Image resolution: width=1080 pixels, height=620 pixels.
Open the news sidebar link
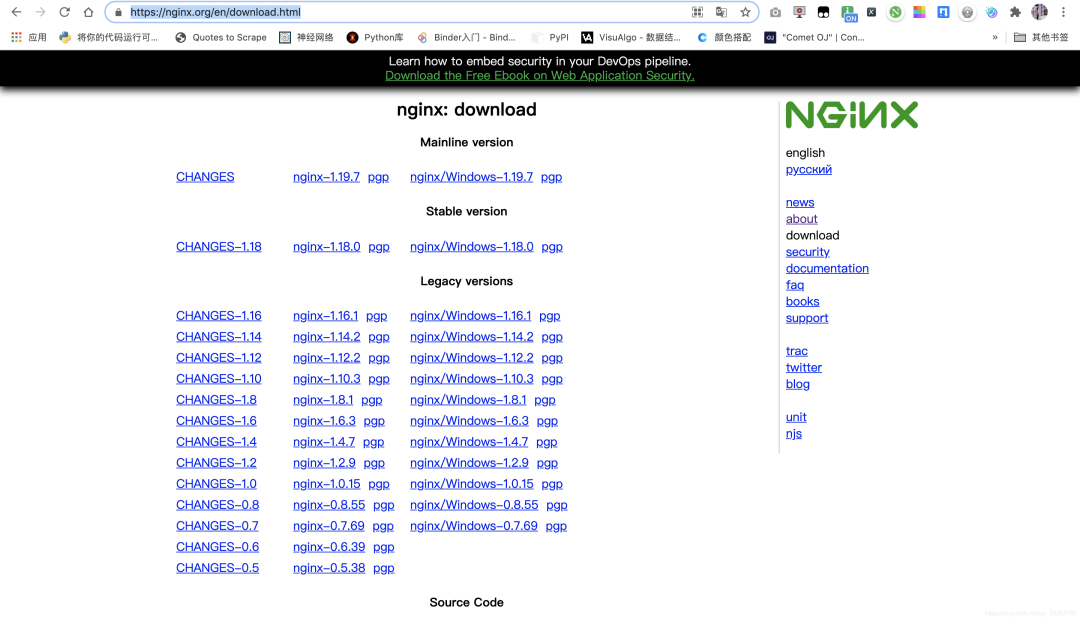tap(800, 203)
